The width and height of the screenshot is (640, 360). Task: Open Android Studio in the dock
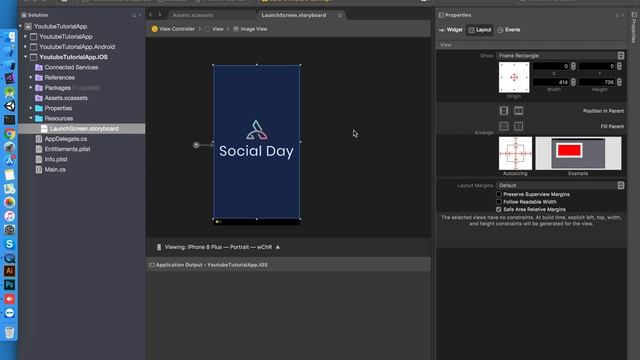9,92
